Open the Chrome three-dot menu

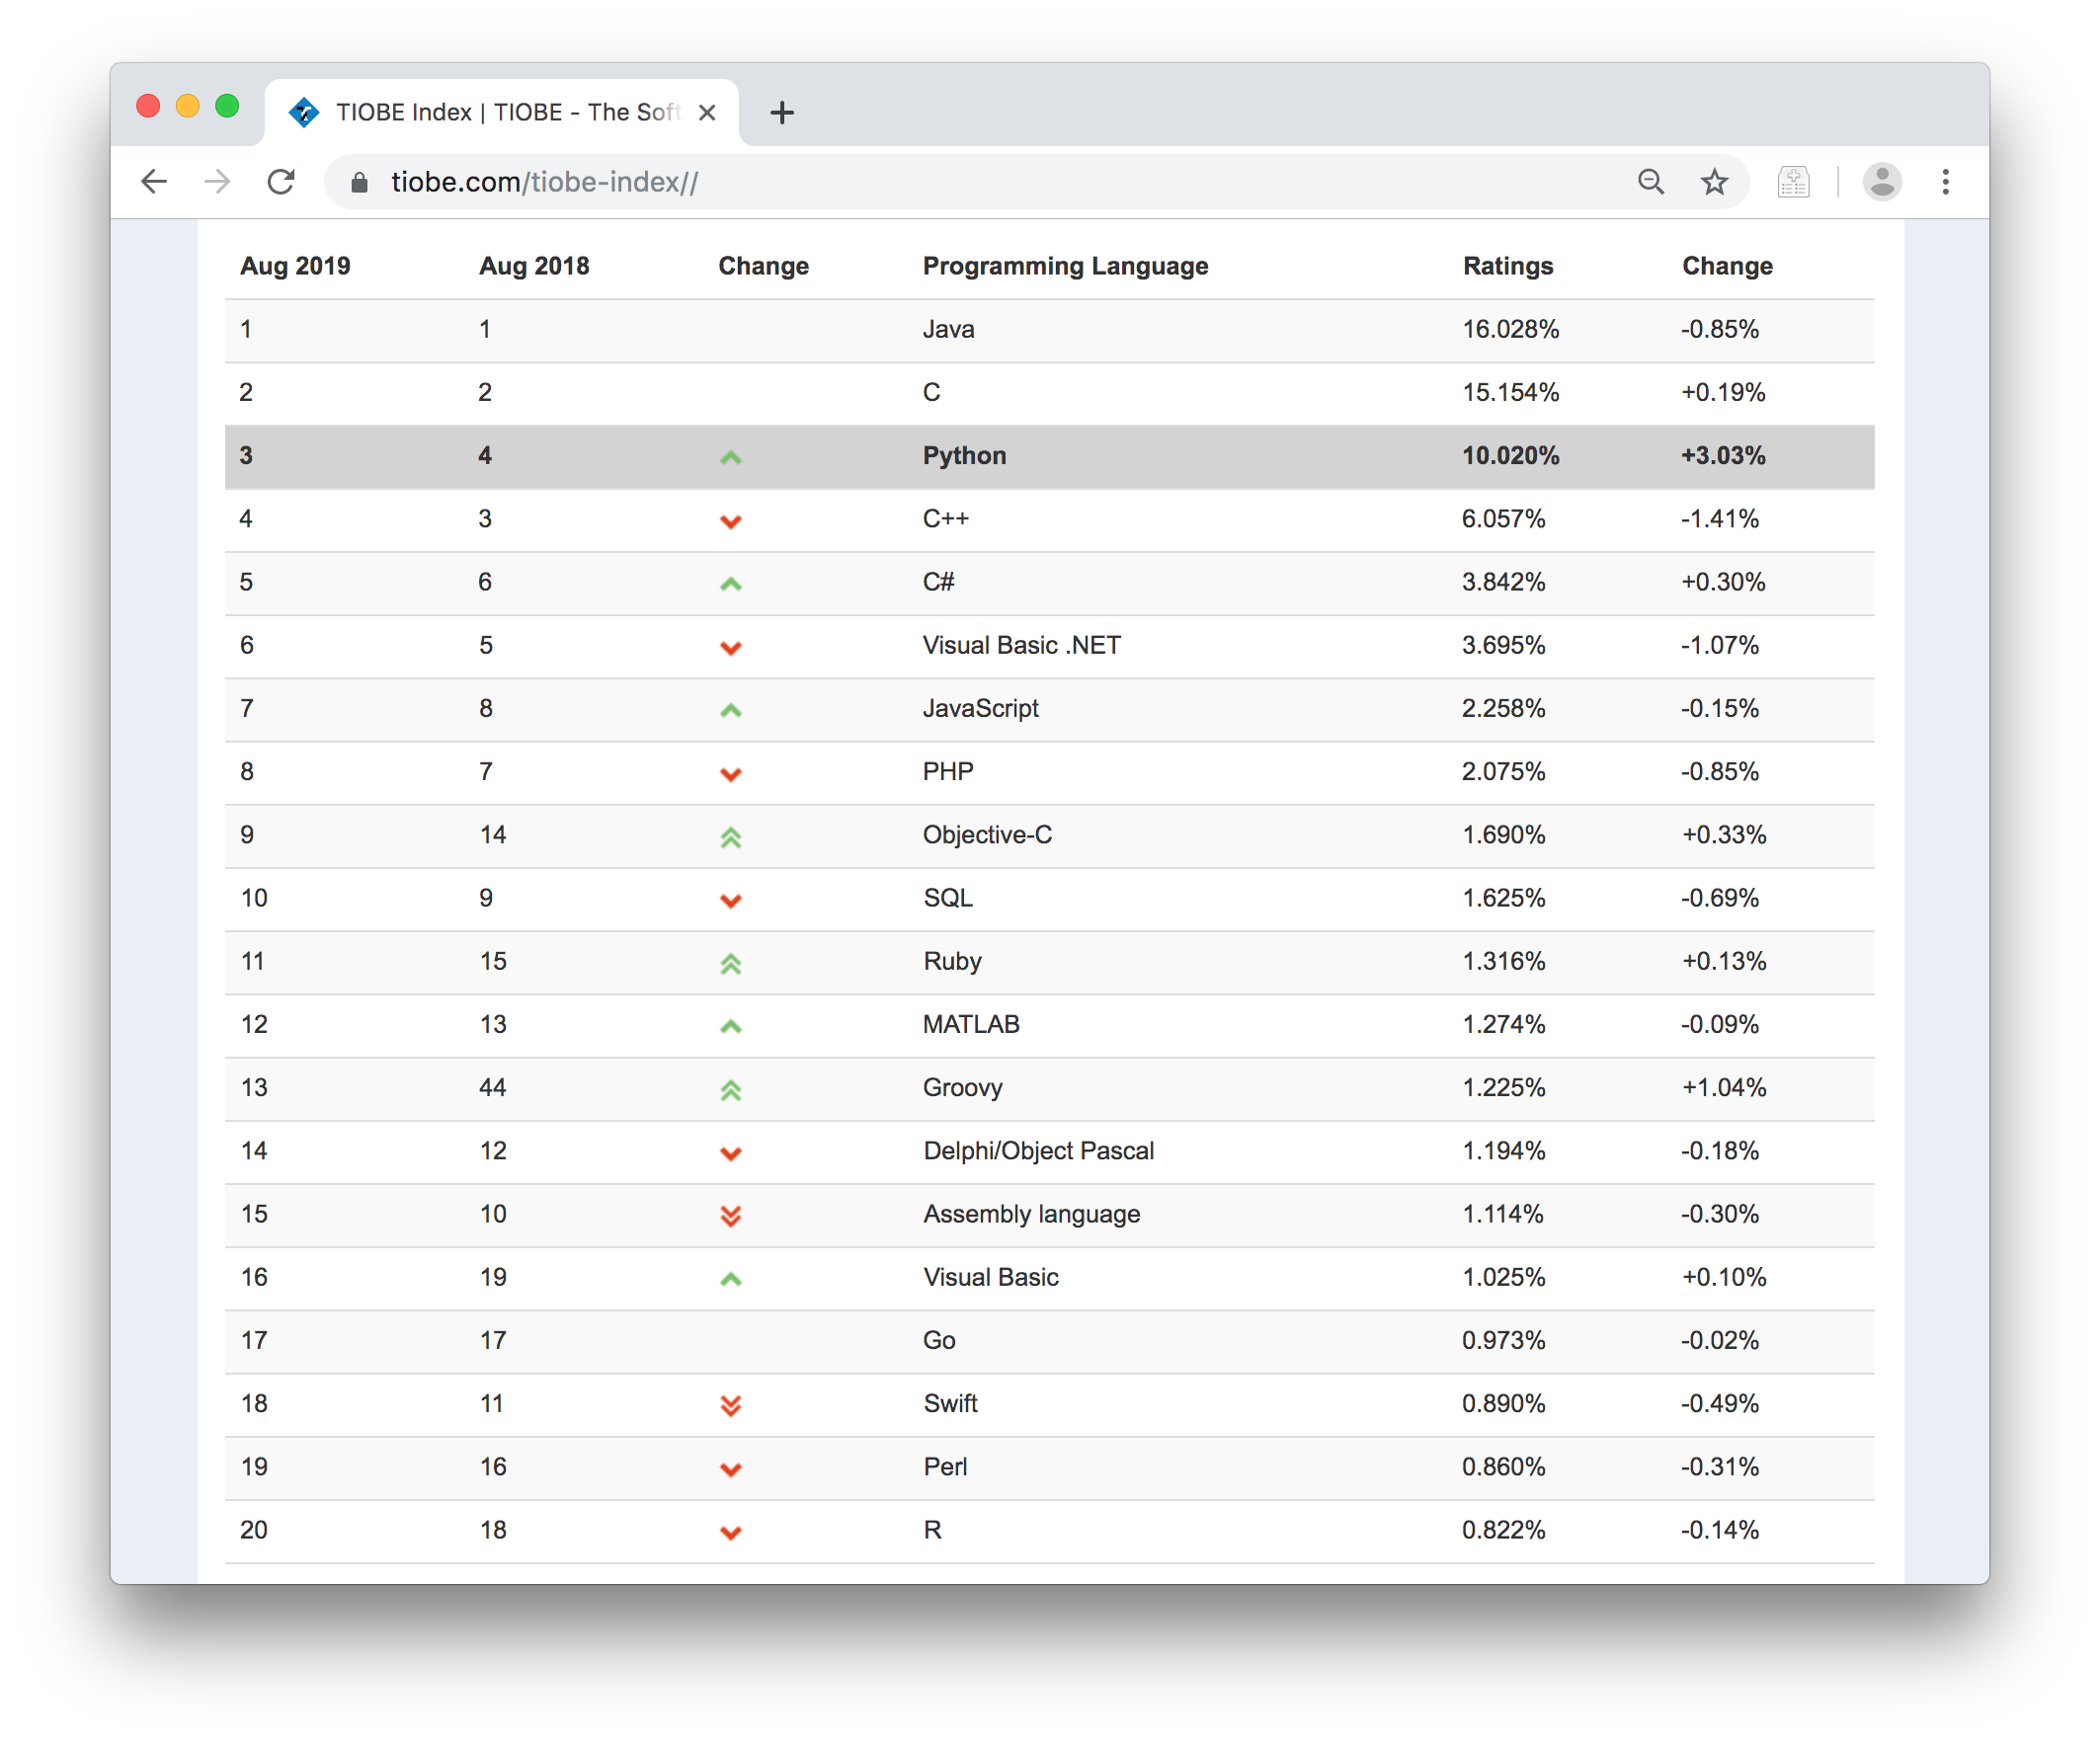1946,182
